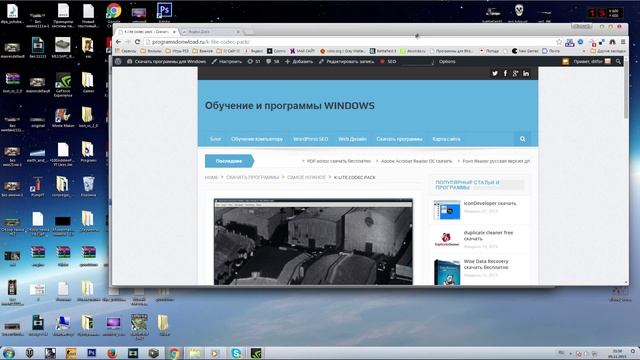Viewport: 640px width, 360px height.
Task: Open Google Chrome shortcut on the desktop
Action: 114,11
